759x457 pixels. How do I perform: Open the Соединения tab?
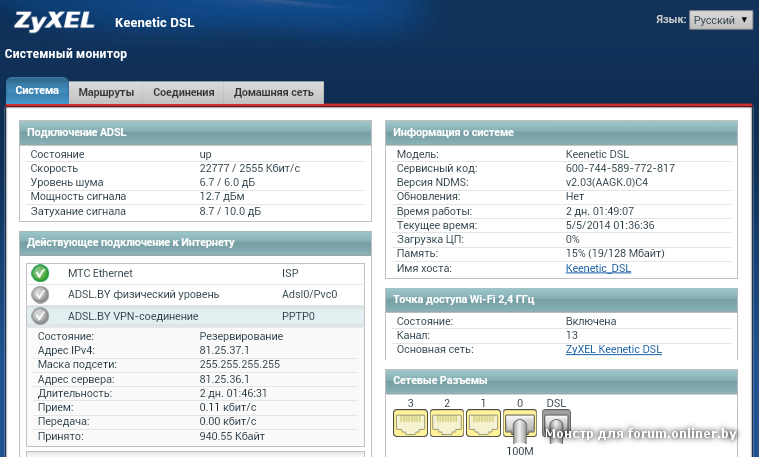tap(183, 92)
